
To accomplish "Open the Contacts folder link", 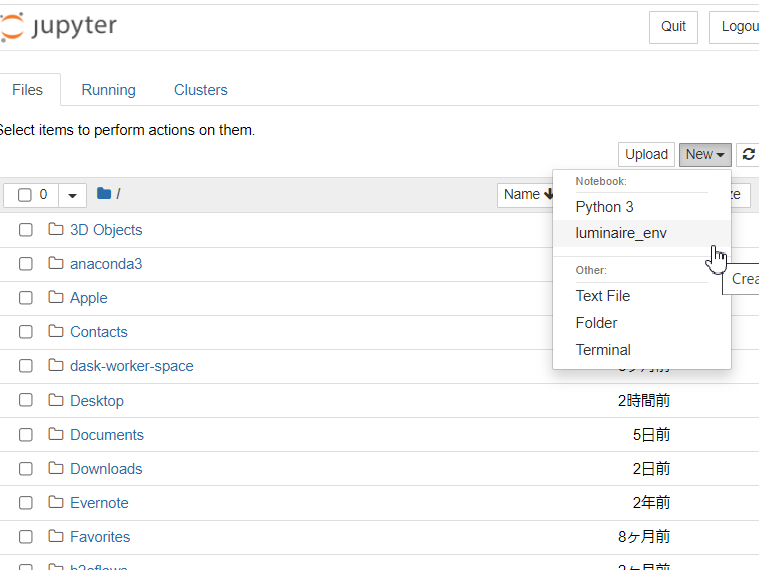I will coord(98,332).
